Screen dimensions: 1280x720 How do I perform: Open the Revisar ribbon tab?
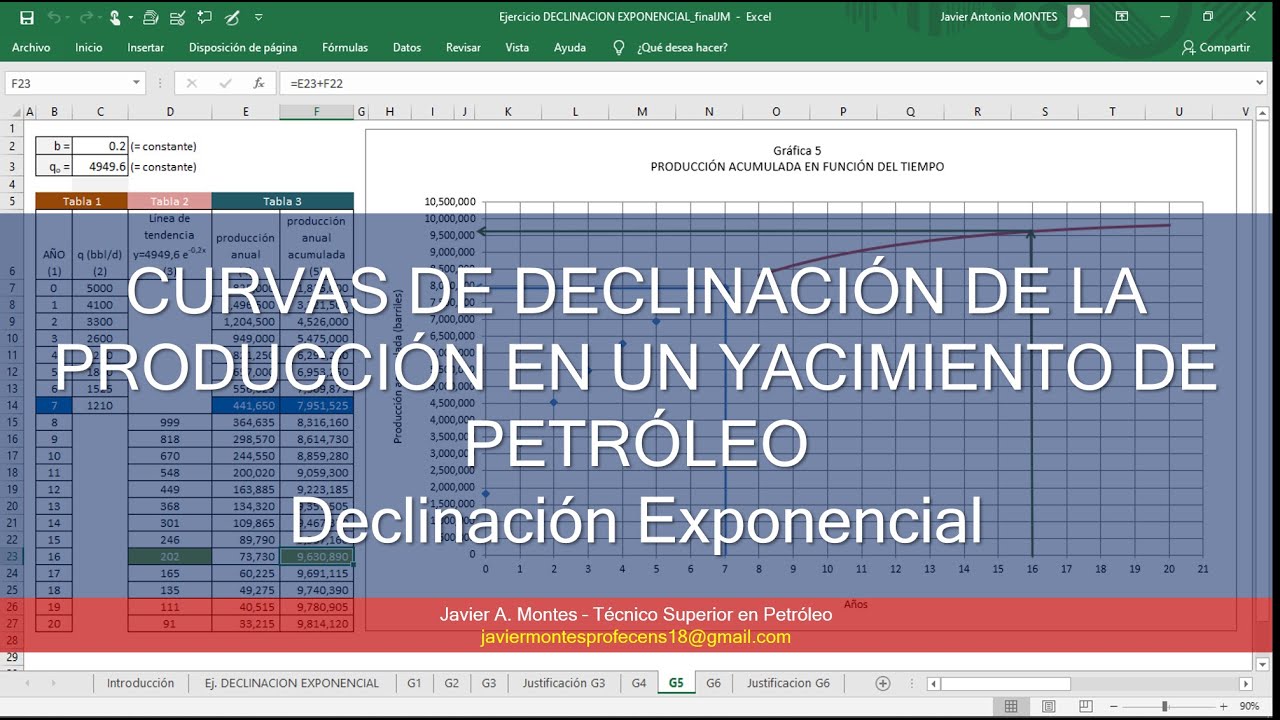click(x=463, y=47)
